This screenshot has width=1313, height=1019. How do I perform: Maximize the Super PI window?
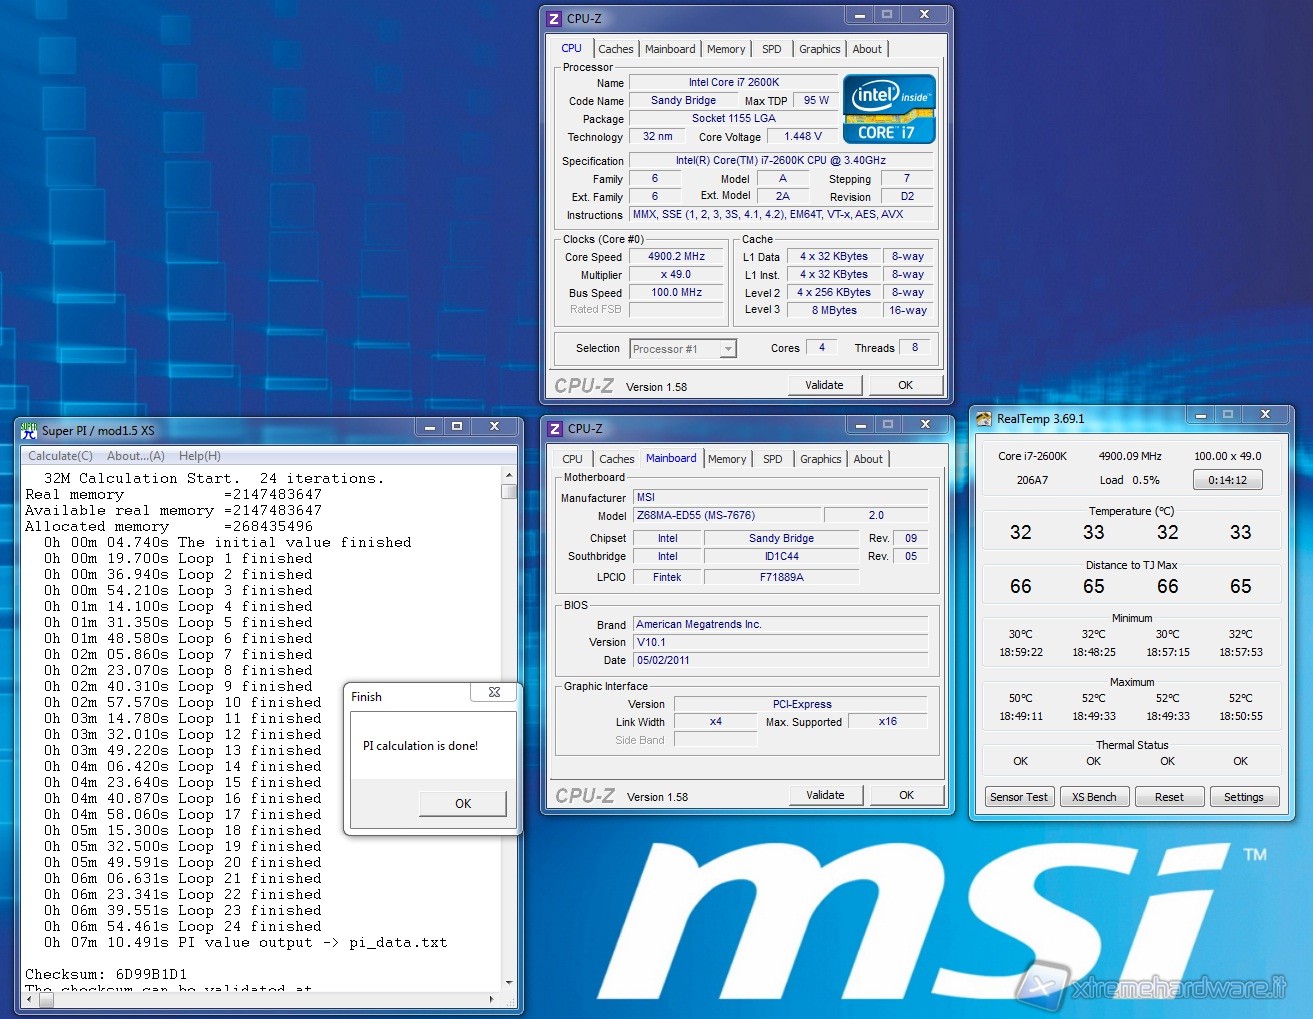coord(457,427)
